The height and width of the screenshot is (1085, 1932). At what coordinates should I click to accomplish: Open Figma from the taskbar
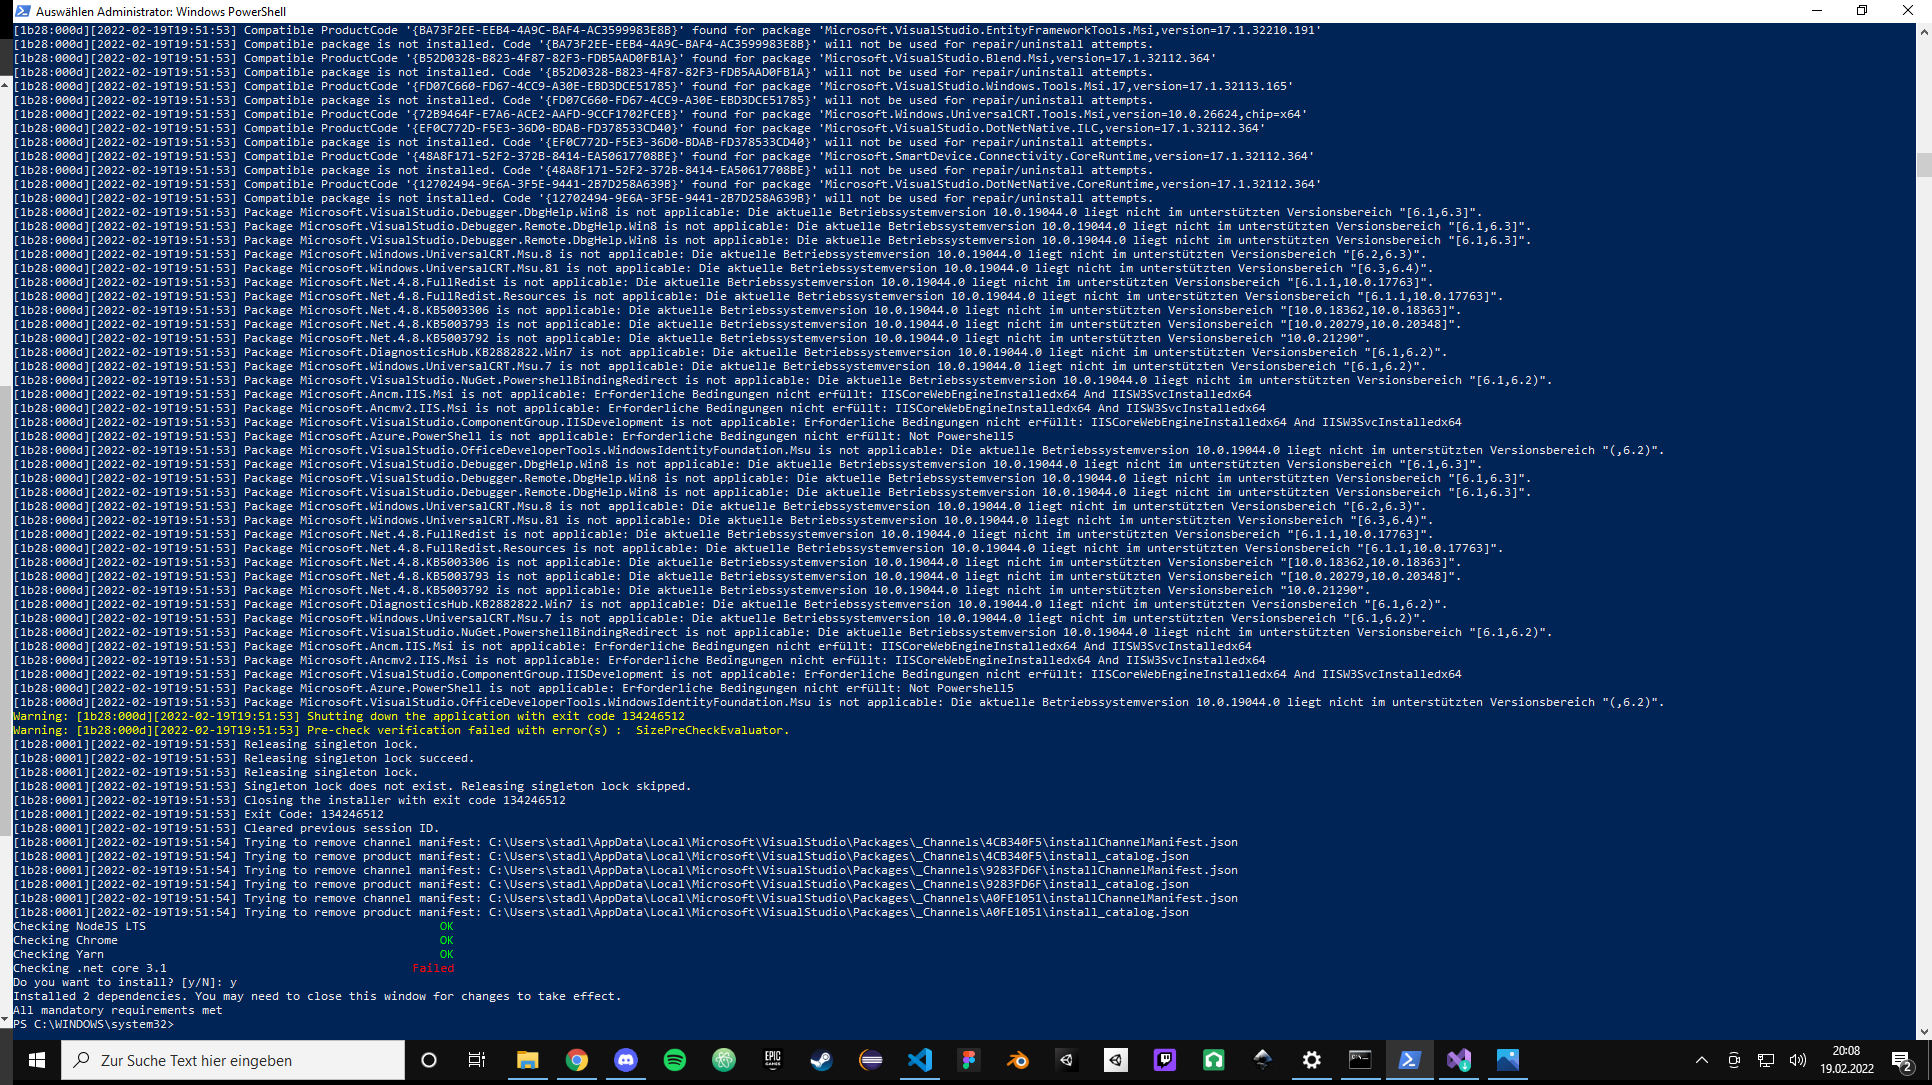968,1060
